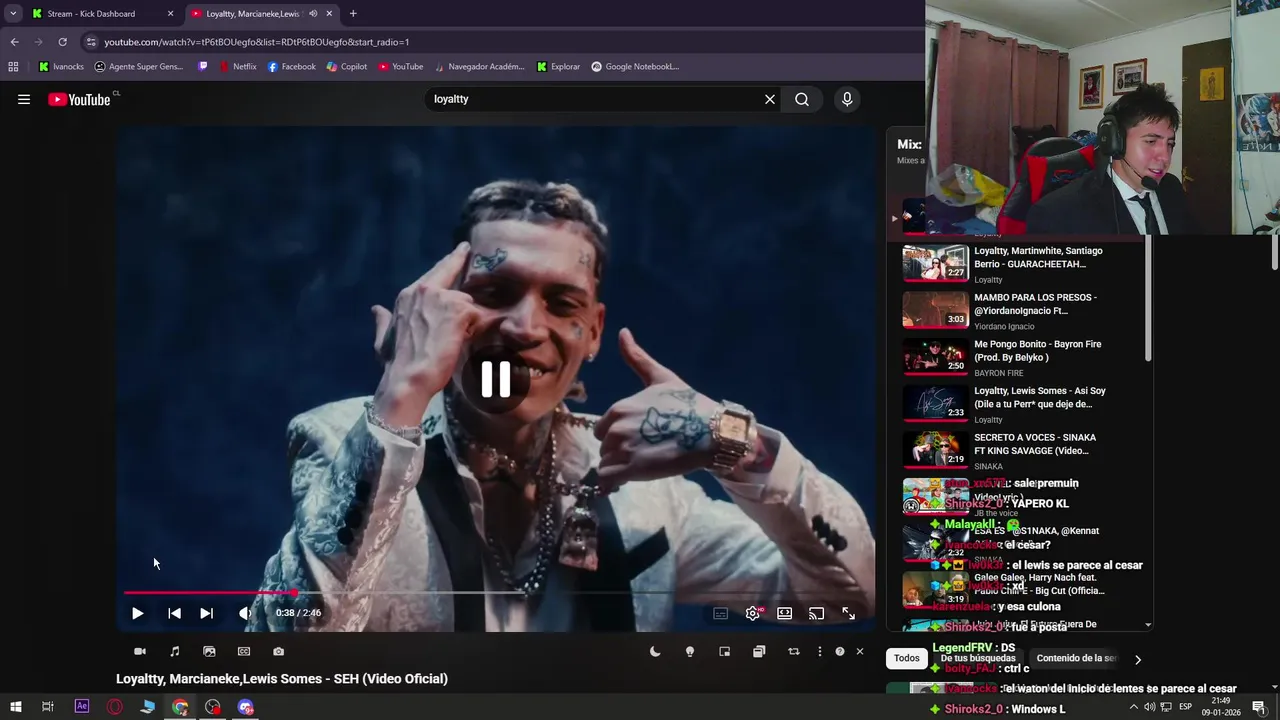Skip to the previous video
The image size is (1280, 720).
click(174, 613)
